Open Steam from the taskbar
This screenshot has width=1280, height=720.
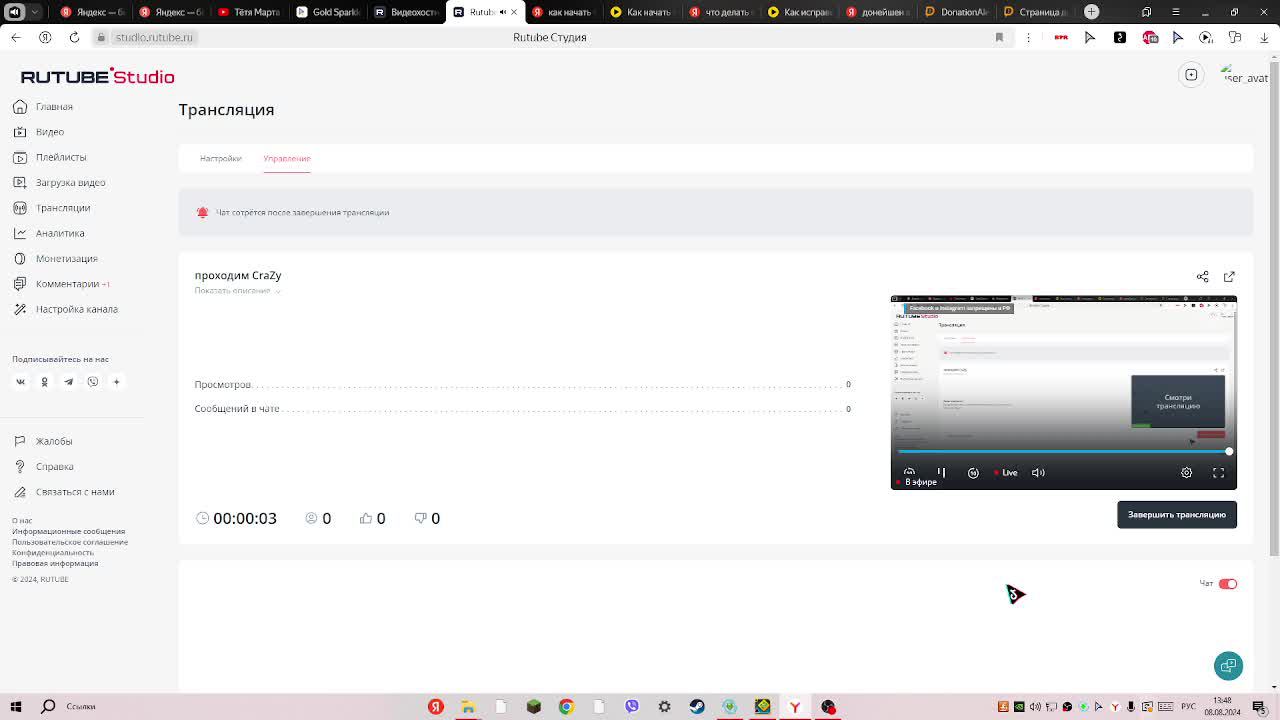click(x=697, y=707)
